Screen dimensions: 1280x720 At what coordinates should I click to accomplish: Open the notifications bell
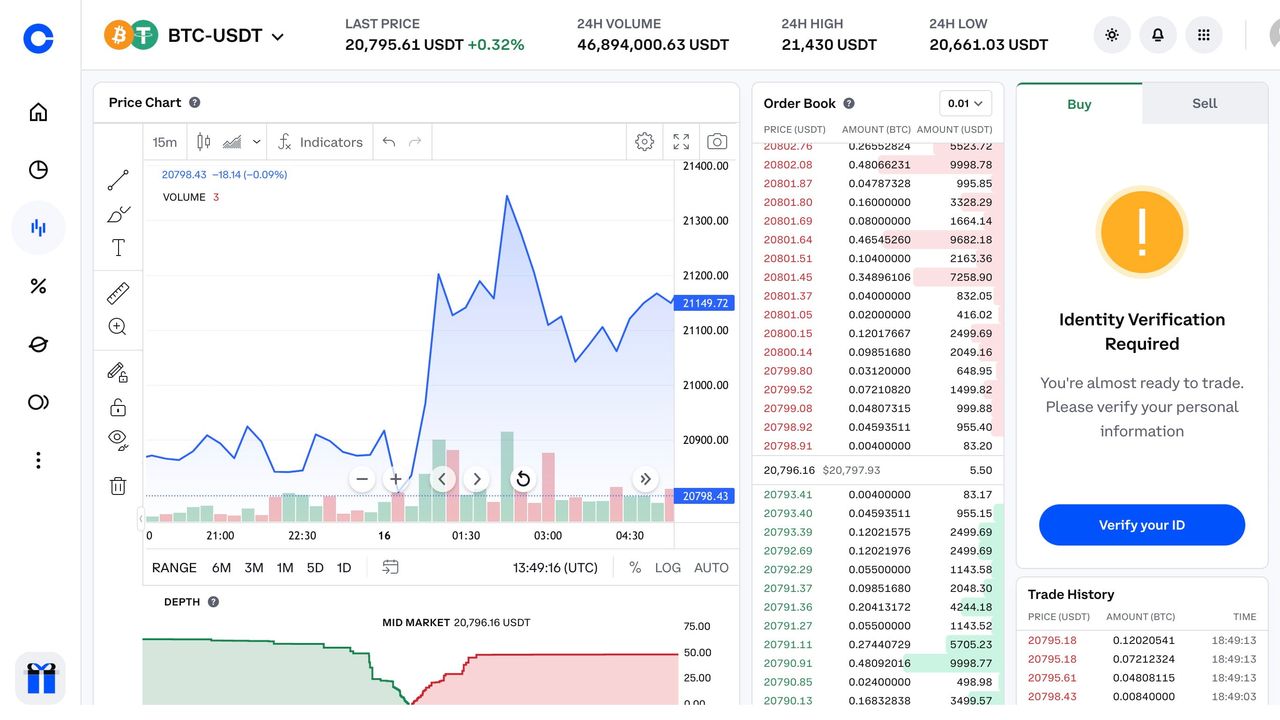[1158, 35]
